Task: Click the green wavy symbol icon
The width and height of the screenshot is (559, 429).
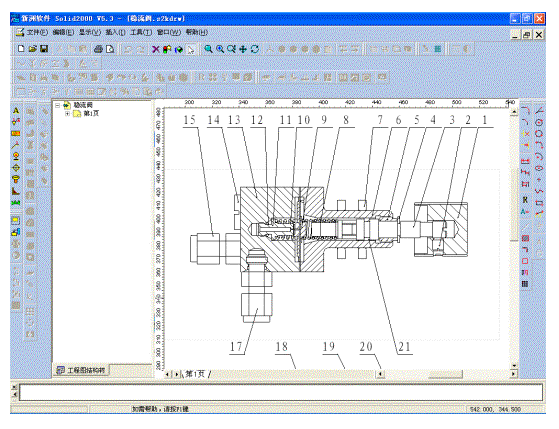Action: click(16, 203)
